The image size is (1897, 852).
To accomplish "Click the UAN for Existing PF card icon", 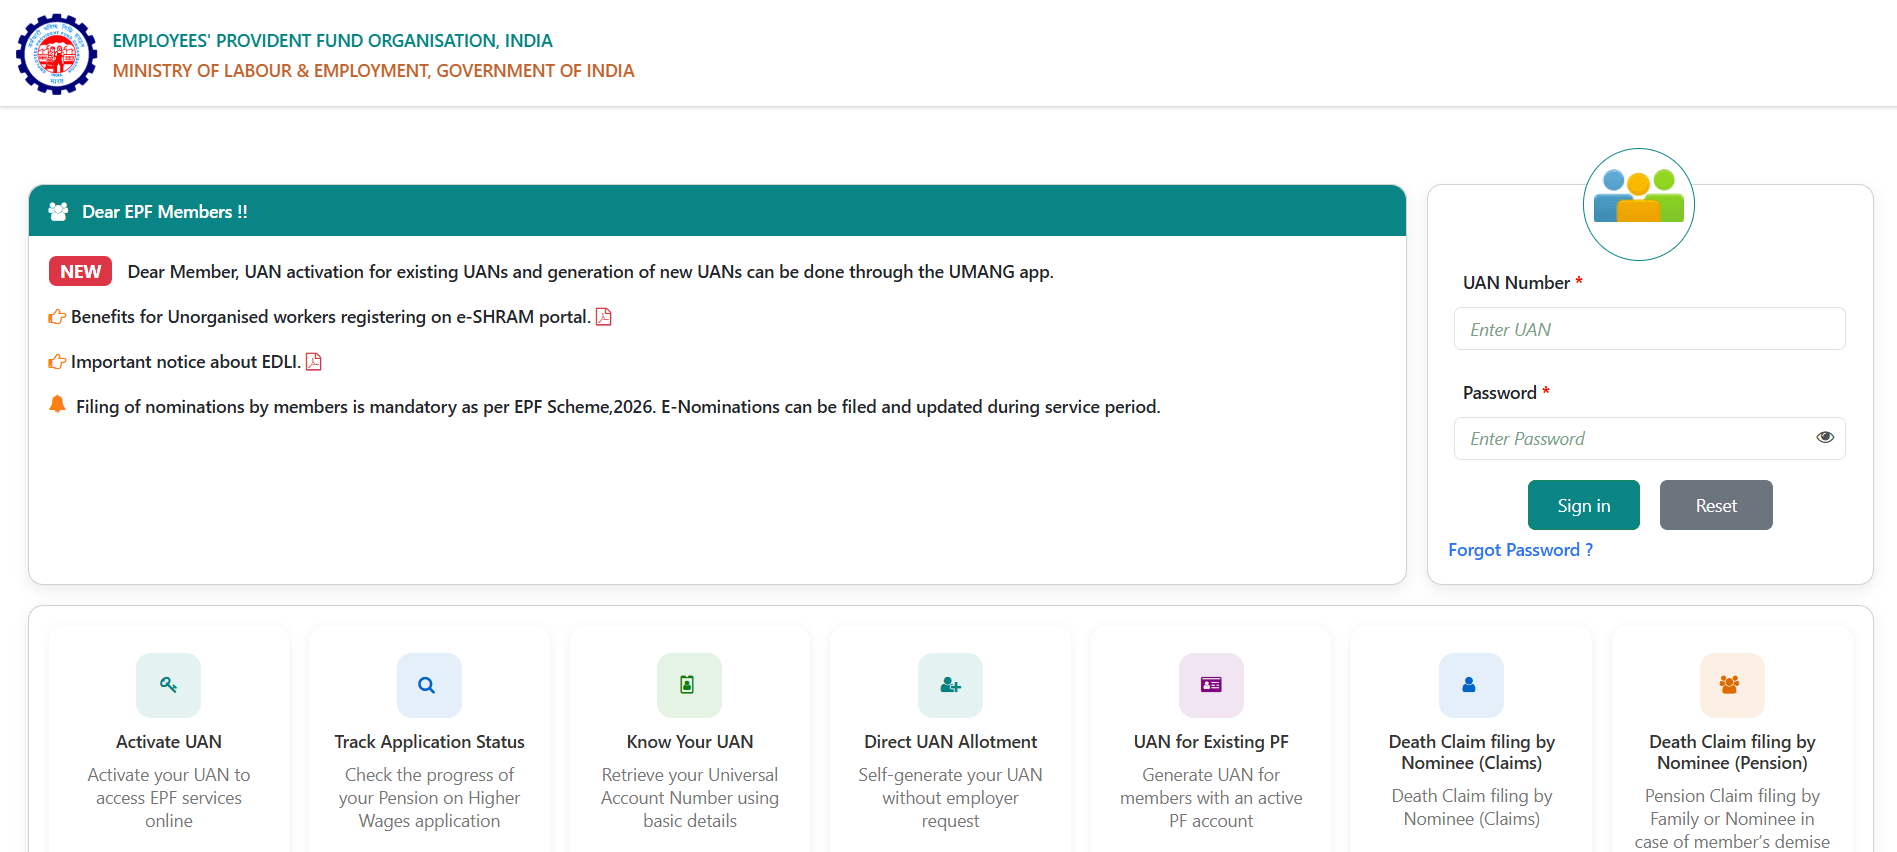I will click(1211, 685).
